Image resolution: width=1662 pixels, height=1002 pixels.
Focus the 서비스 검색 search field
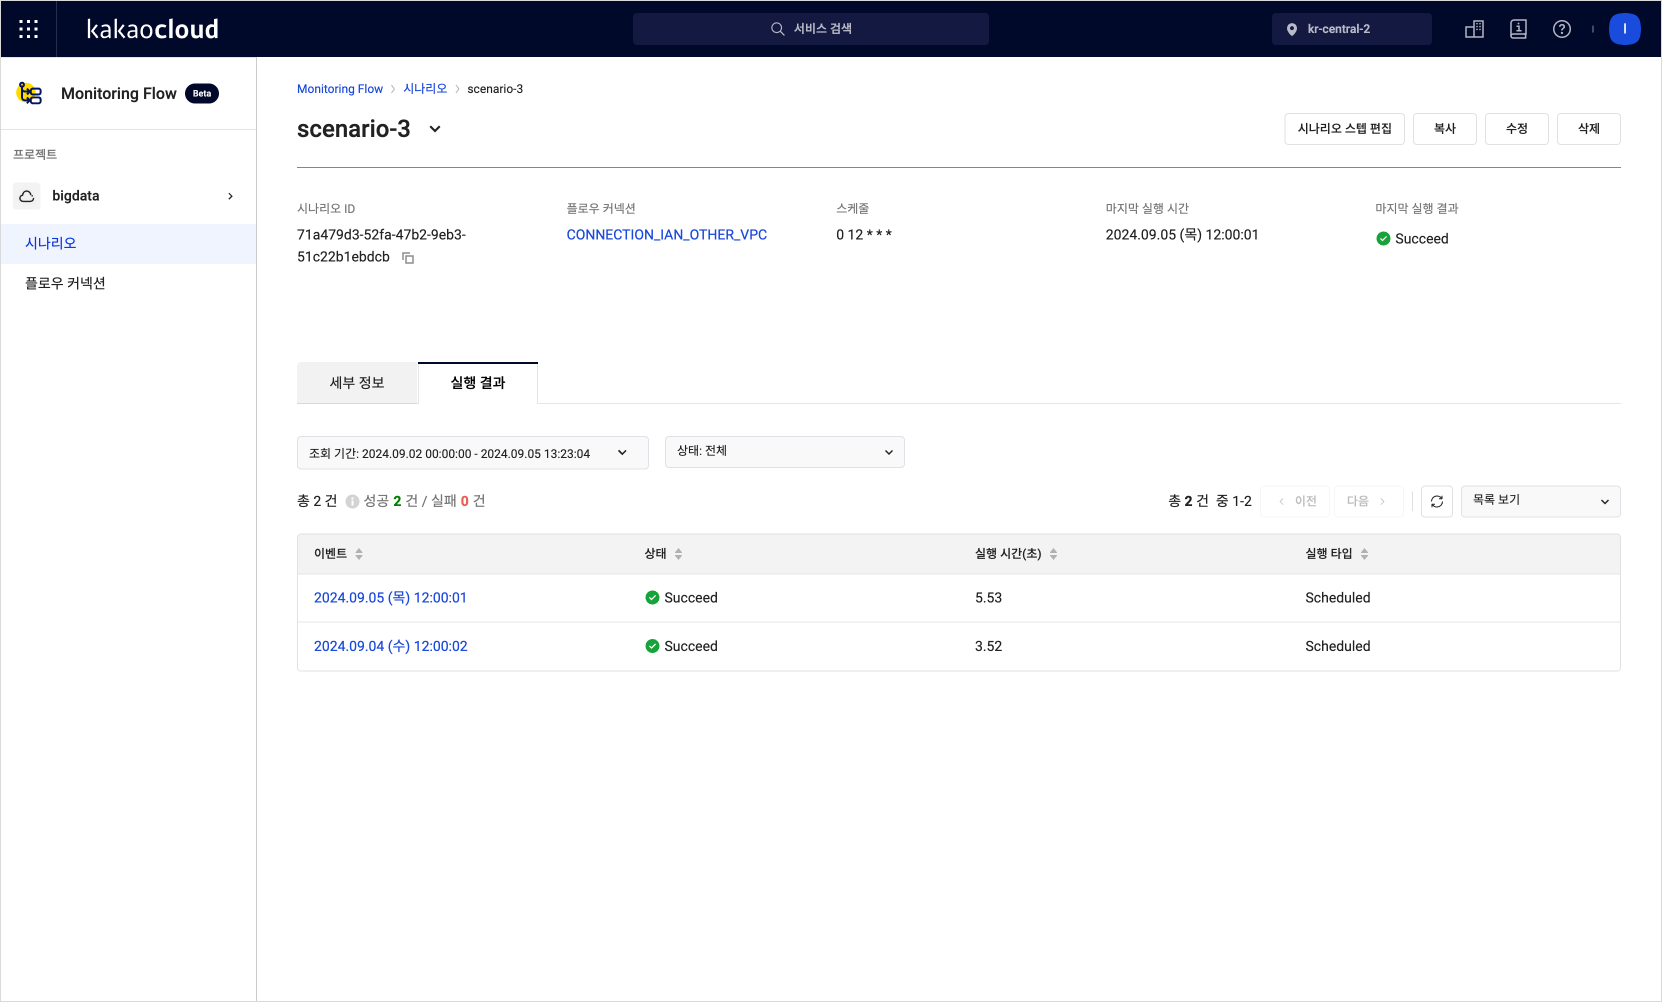tap(811, 29)
